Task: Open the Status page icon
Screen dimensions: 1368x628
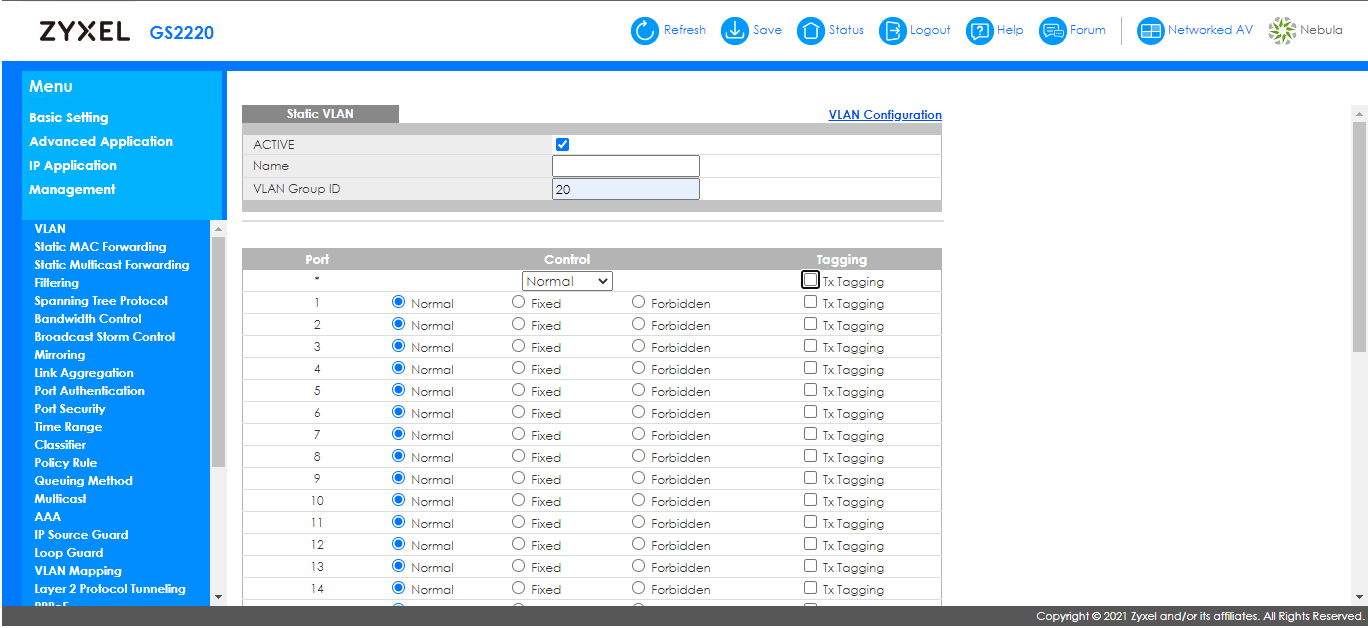Action: click(810, 31)
